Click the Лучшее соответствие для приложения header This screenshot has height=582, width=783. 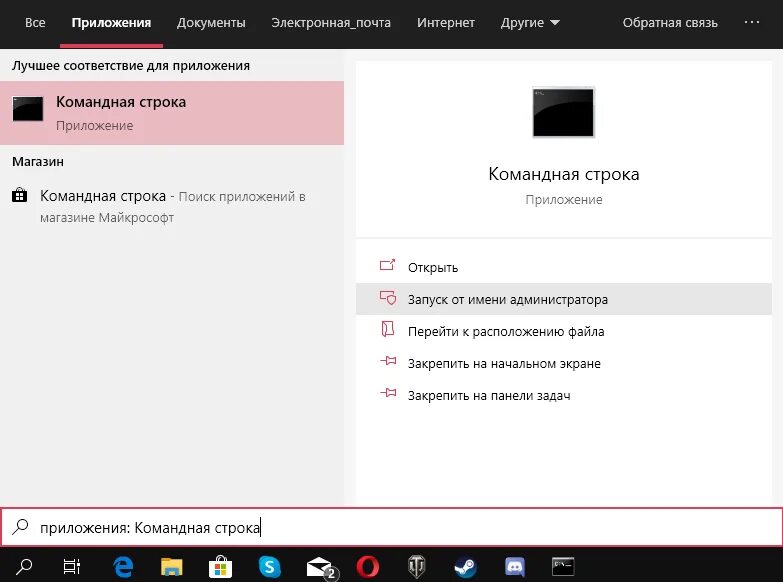tap(131, 66)
